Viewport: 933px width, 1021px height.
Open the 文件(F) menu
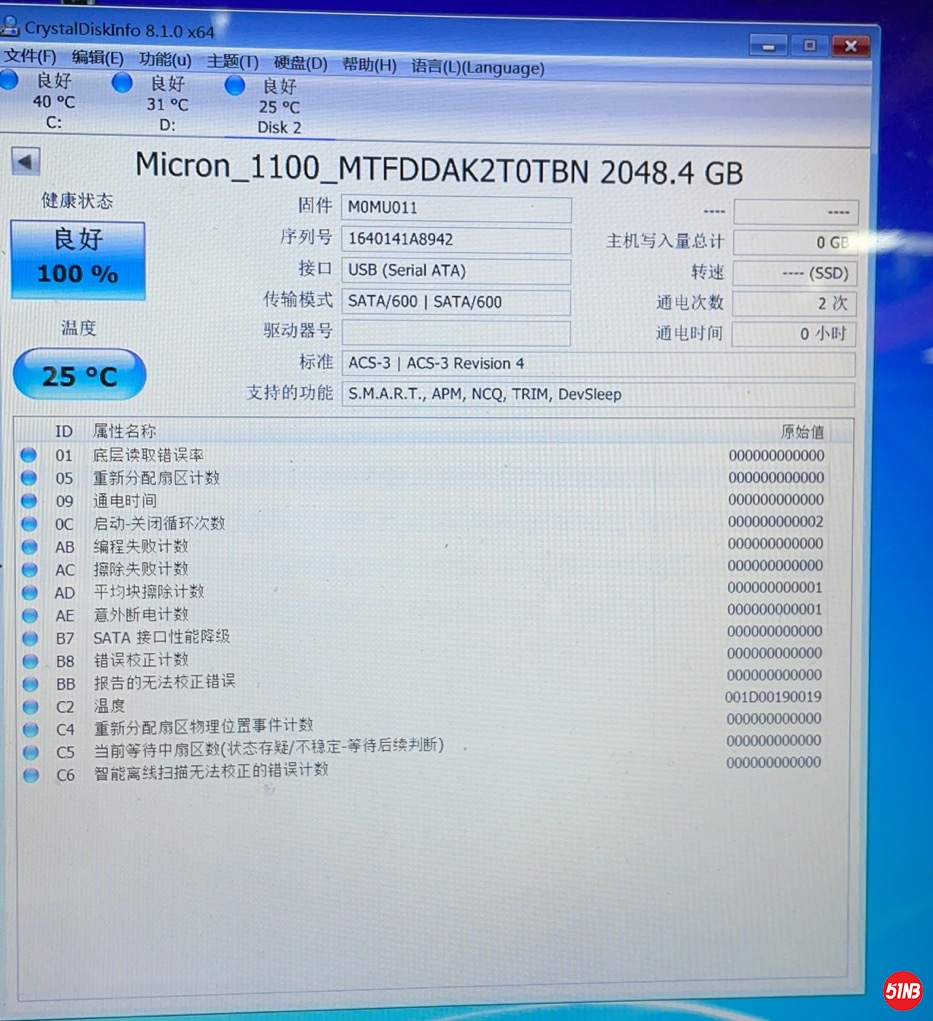(x=30, y=57)
